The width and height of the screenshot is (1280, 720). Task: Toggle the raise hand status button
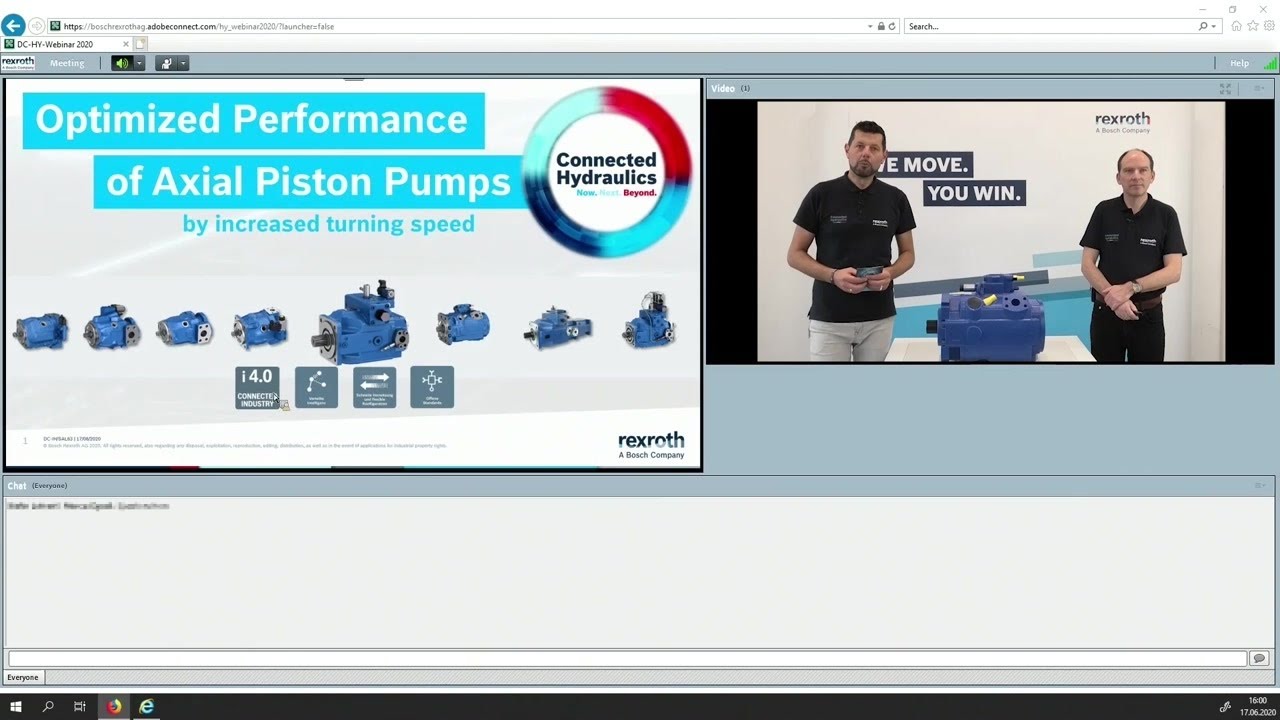(x=166, y=63)
